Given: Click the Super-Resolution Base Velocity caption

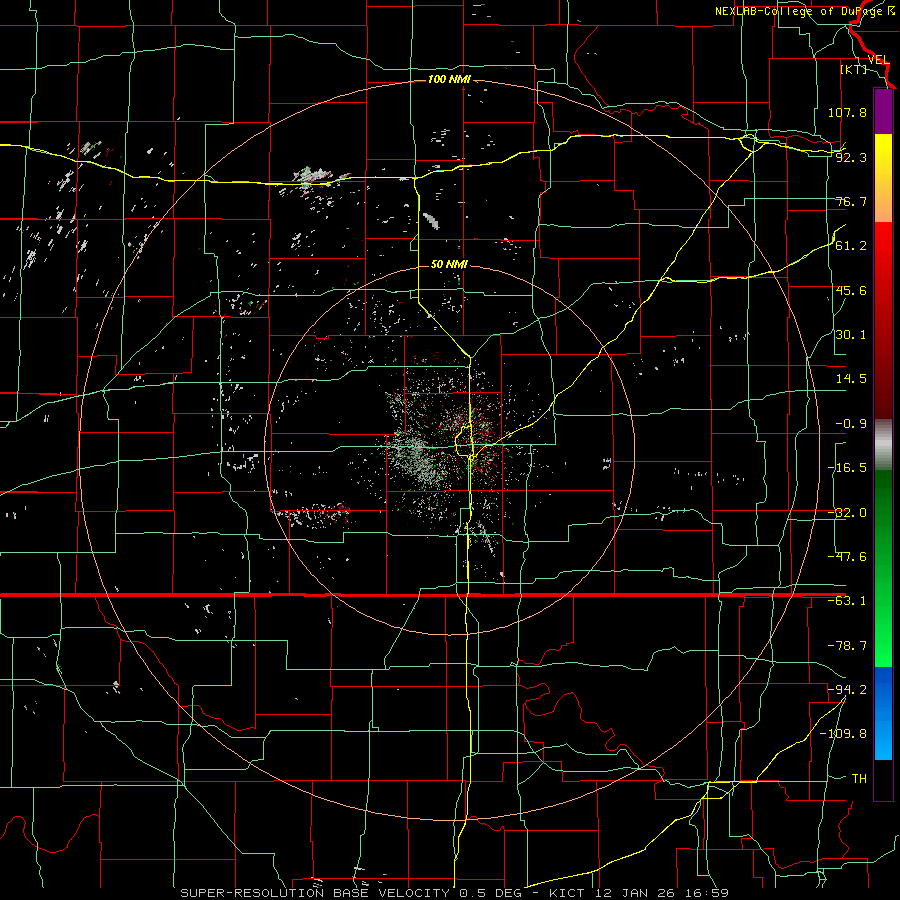Looking at the screenshot, I should [x=454, y=893].
